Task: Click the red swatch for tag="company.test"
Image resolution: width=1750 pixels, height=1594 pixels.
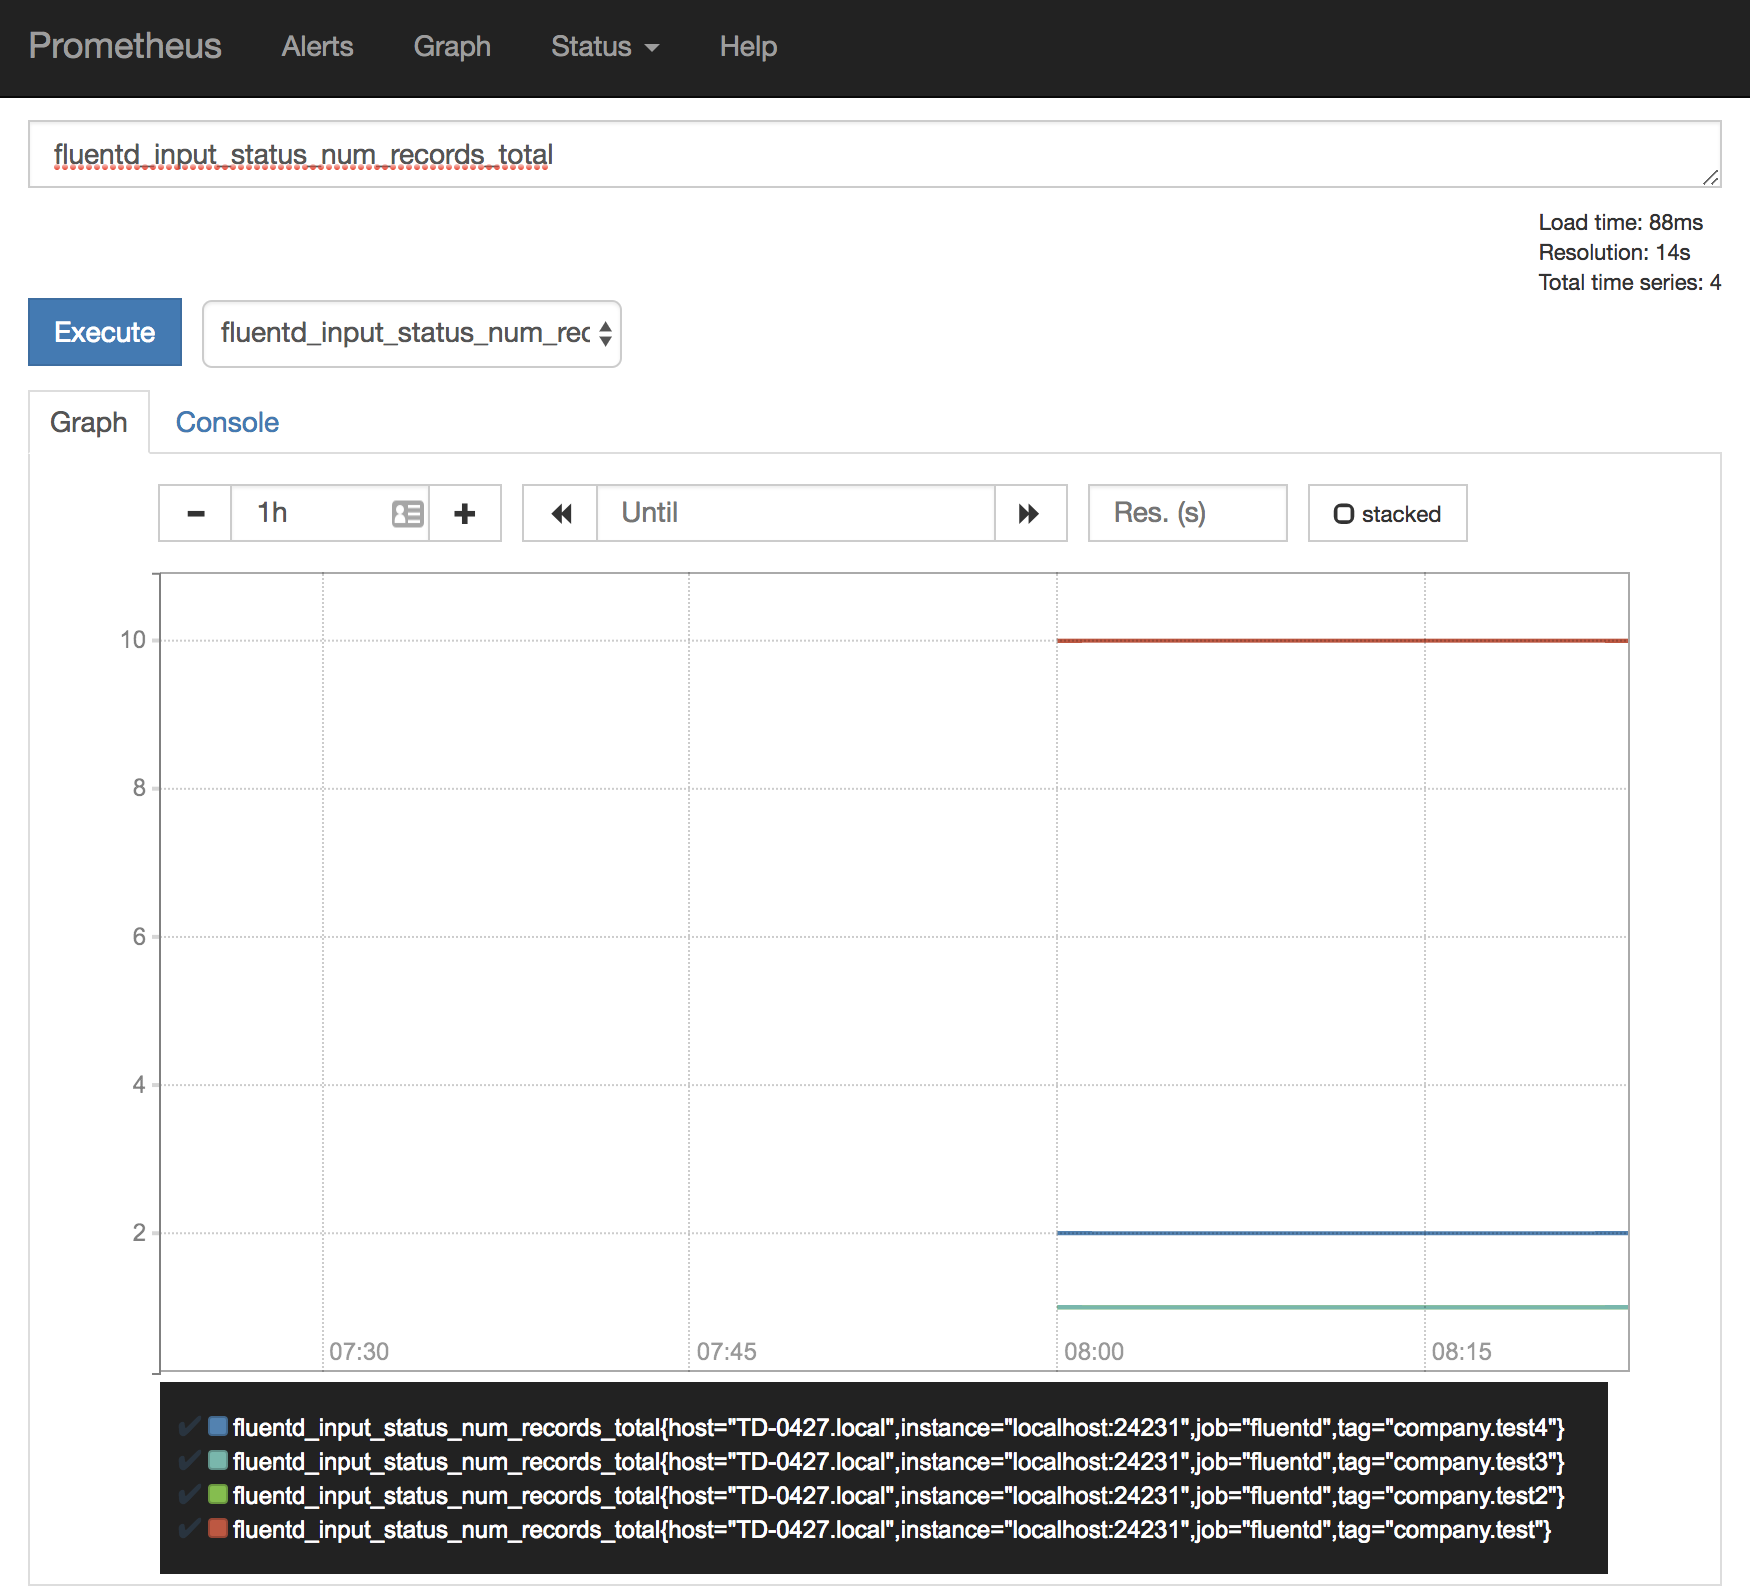Action: point(218,1528)
